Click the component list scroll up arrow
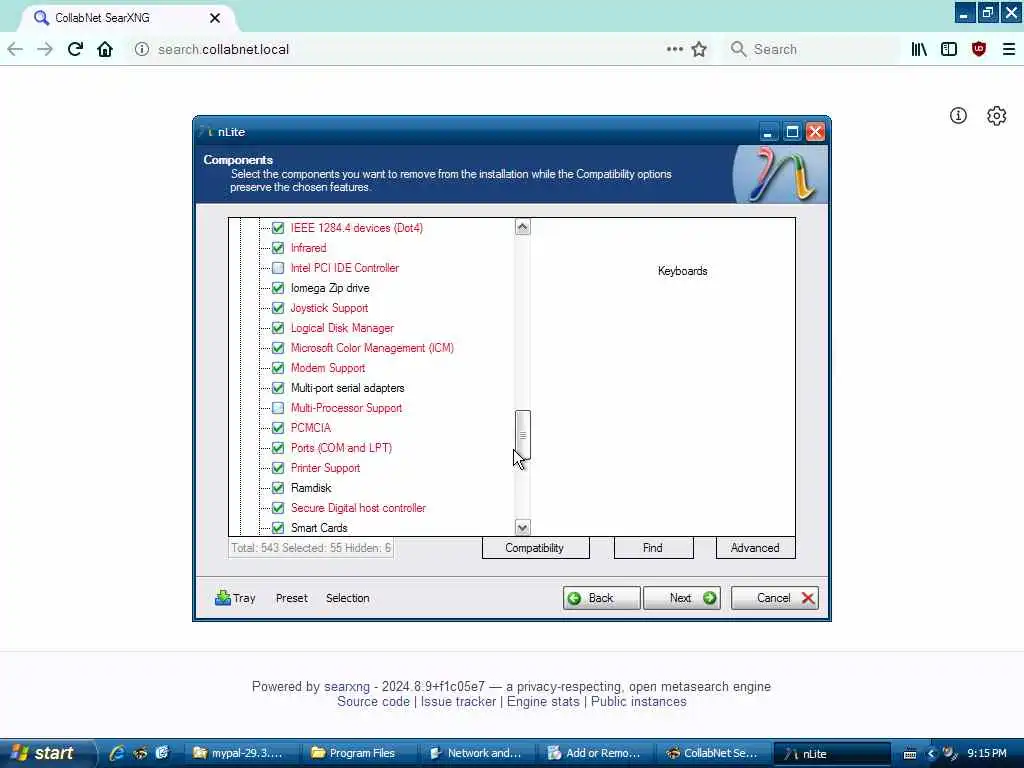Viewport: 1024px width, 768px height. click(x=522, y=227)
